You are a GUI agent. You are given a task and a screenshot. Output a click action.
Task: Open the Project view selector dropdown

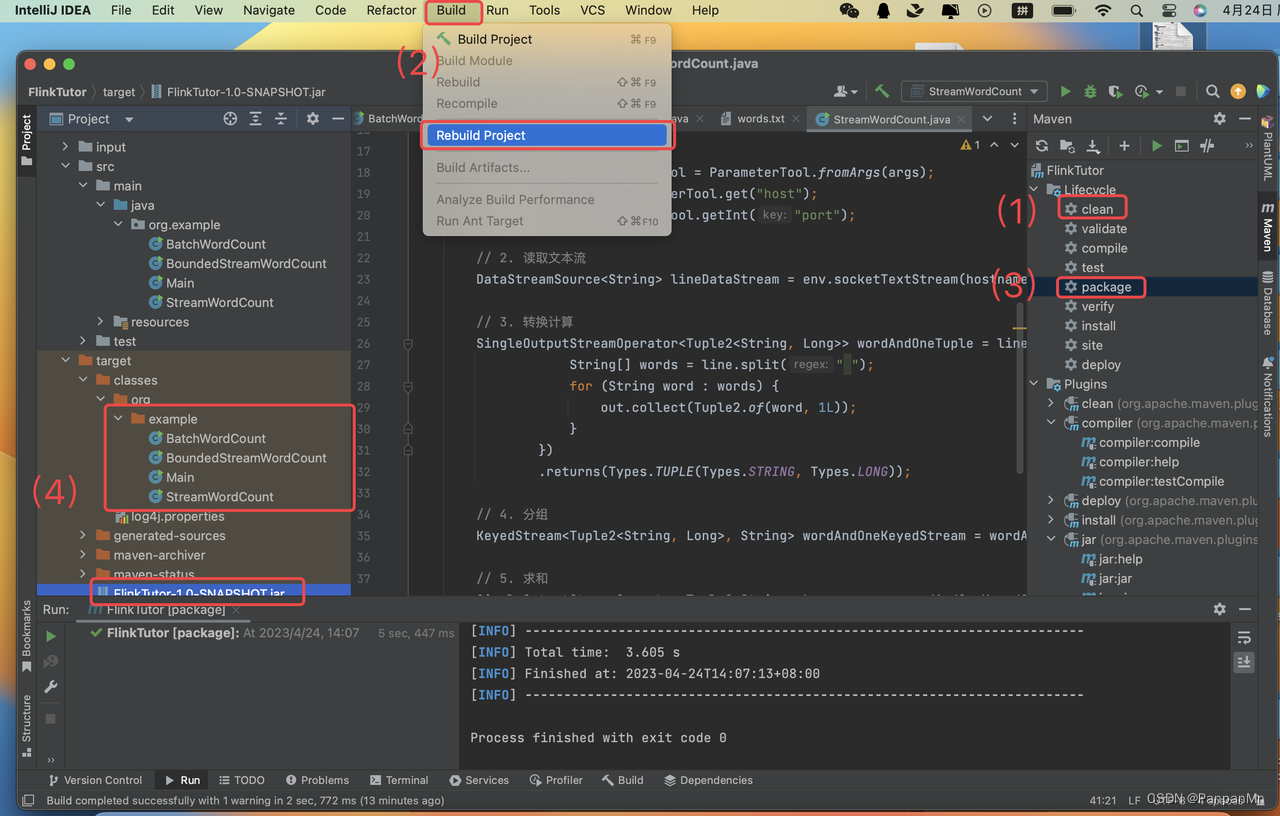(x=91, y=118)
